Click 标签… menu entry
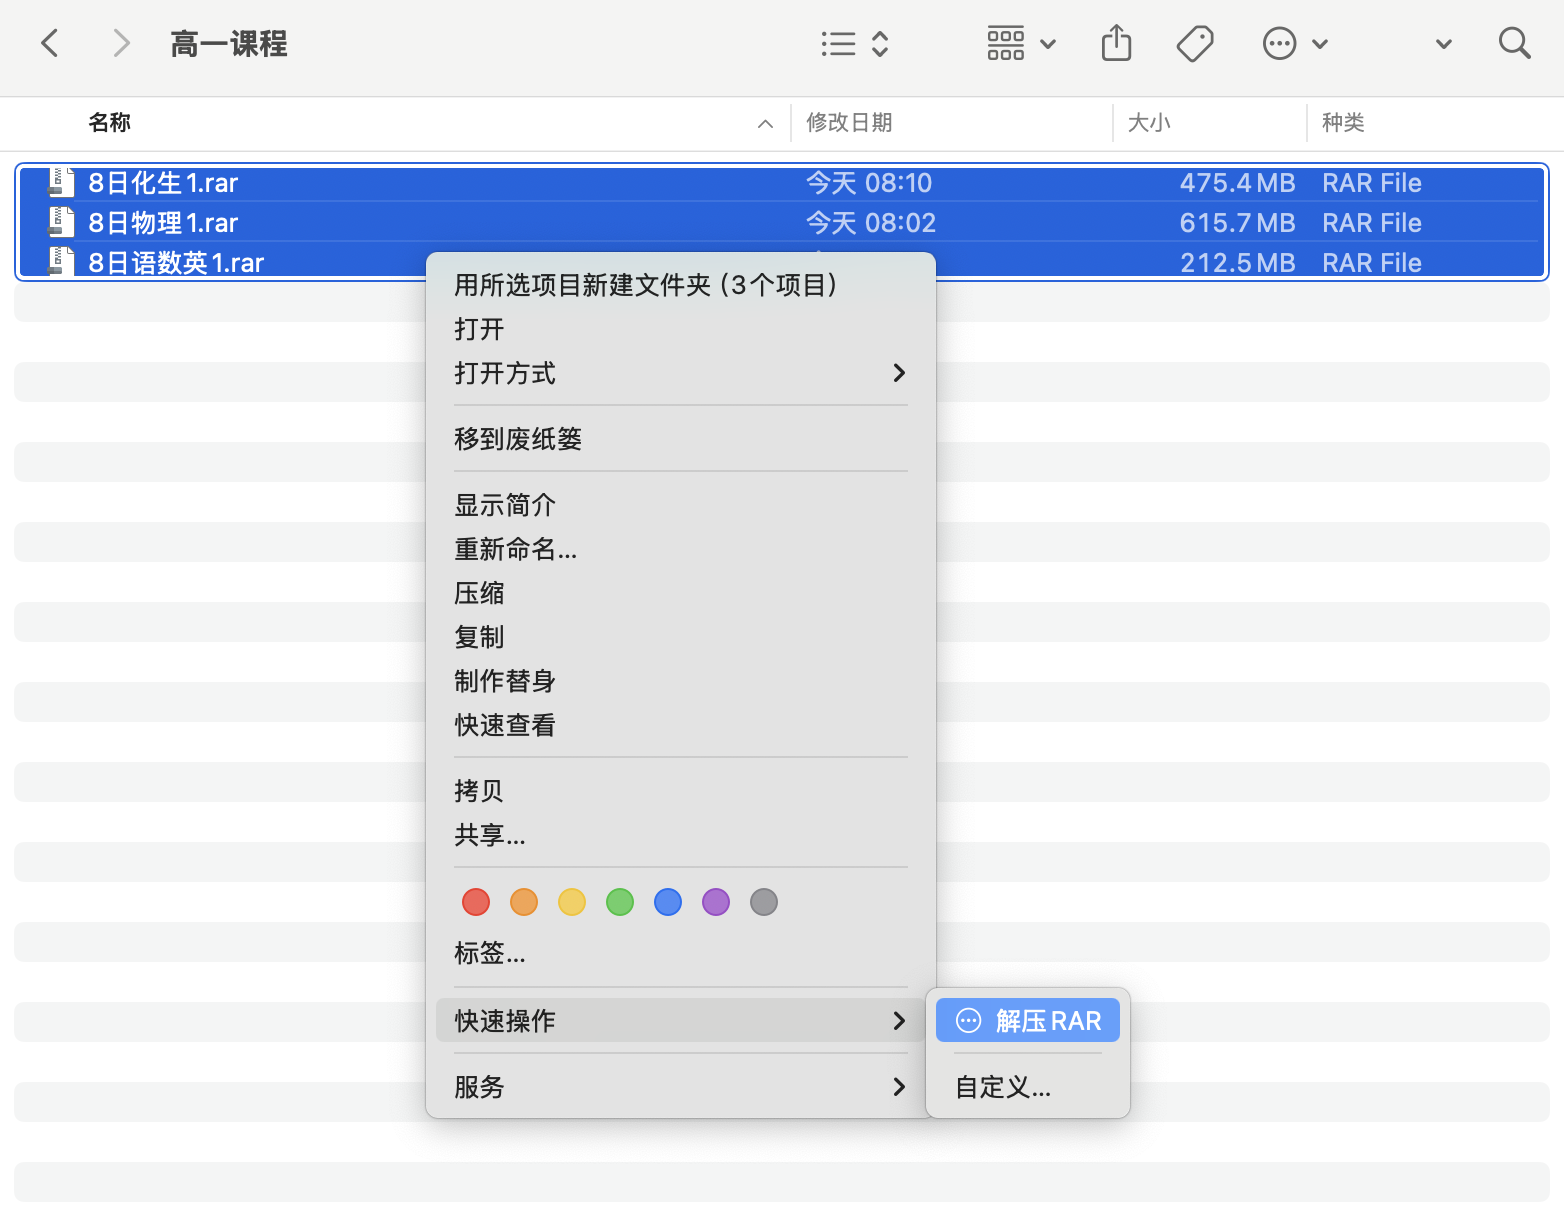The height and width of the screenshot is (1212, 1564). (x=489, y=953)
